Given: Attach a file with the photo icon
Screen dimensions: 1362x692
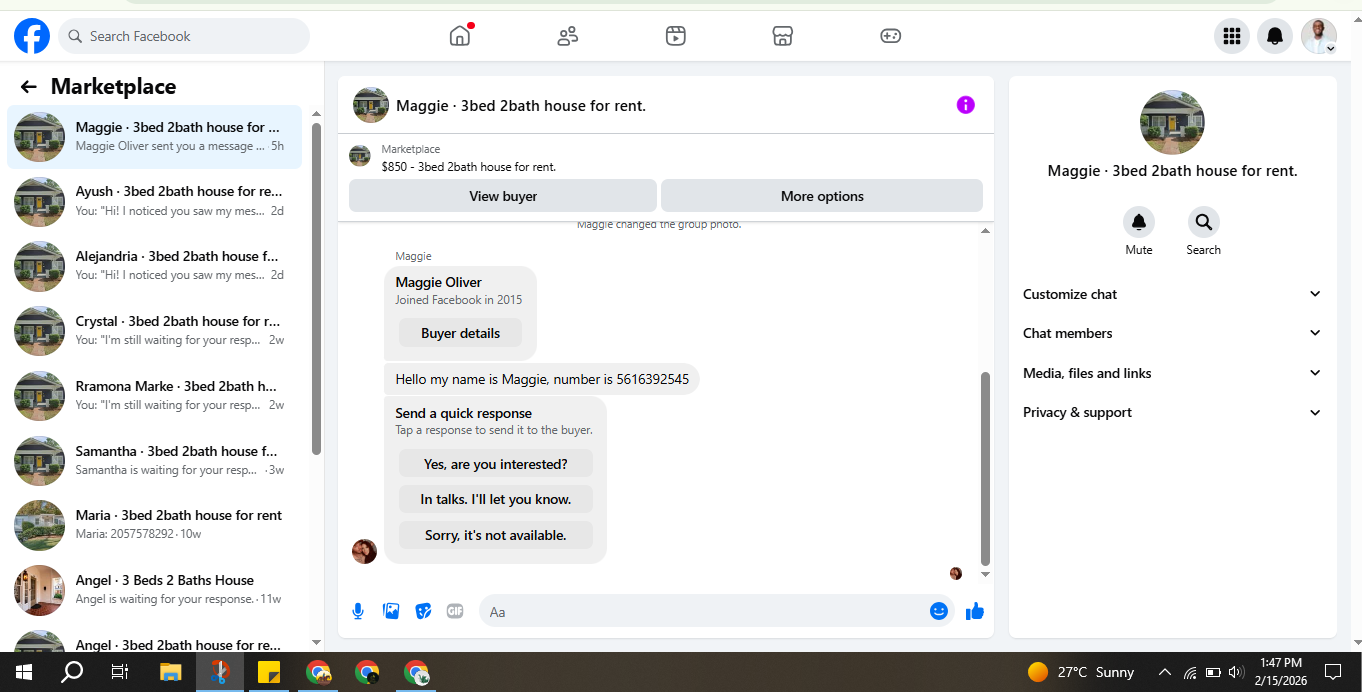Looking at the screenshot, I should point(391,611).
